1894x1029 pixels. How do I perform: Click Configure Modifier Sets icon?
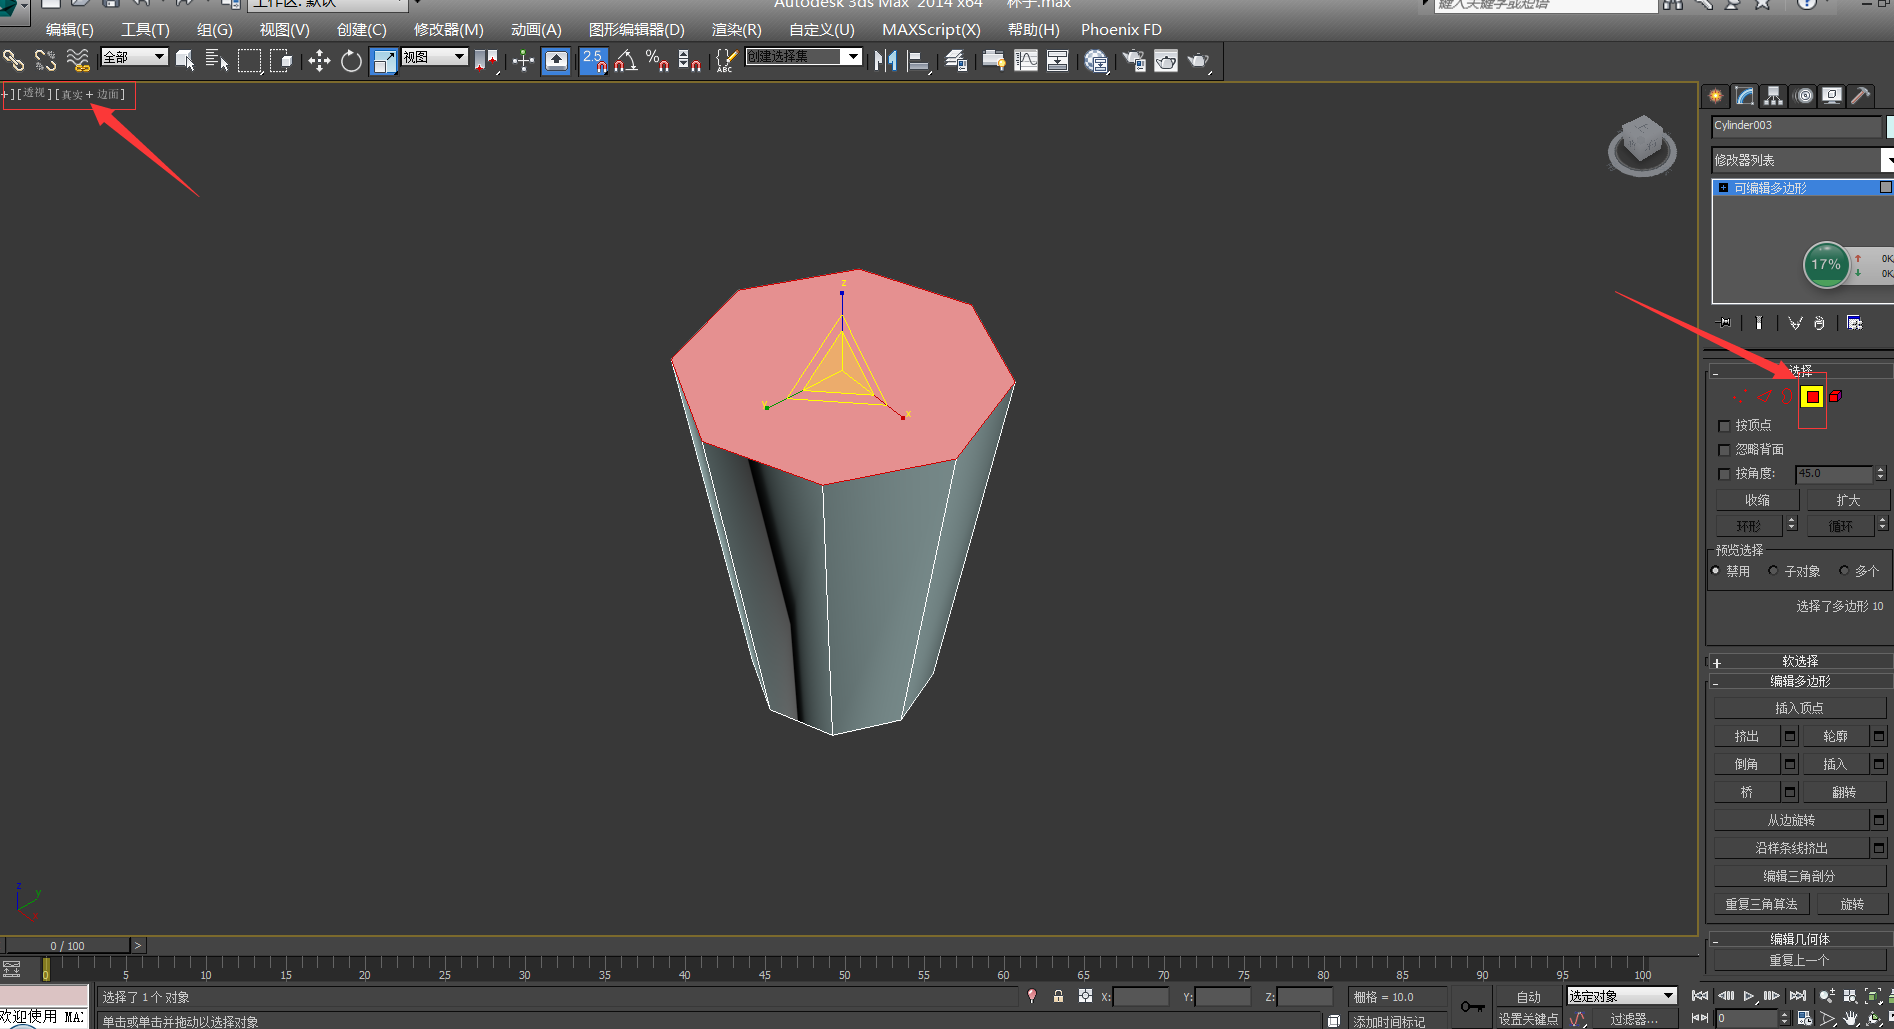(1854, 323)
